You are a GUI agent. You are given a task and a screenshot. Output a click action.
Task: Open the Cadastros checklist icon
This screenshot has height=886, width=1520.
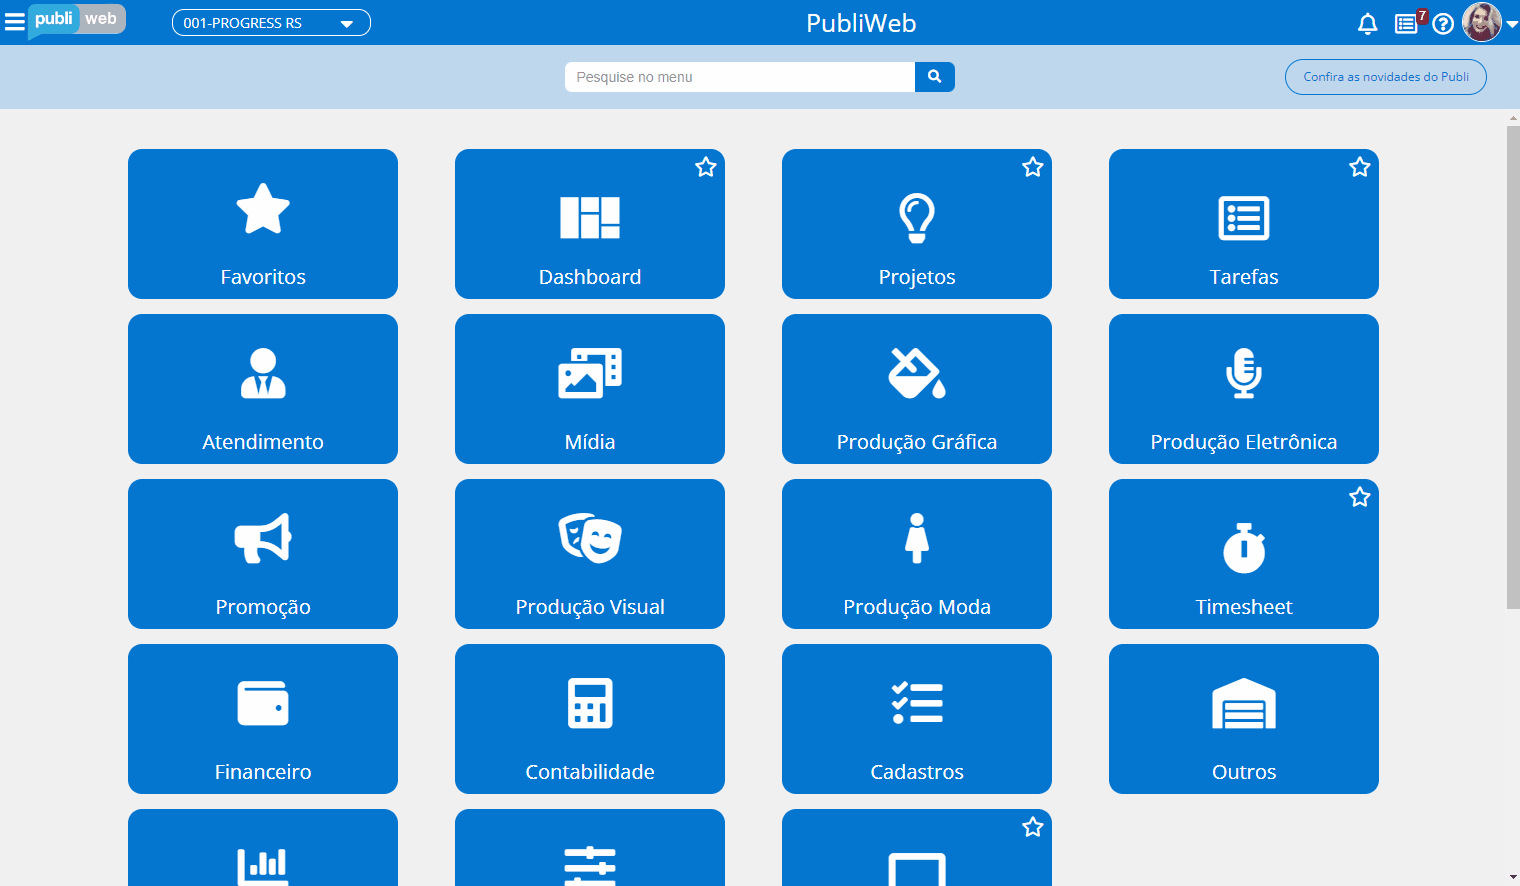(x=917, y=703)
